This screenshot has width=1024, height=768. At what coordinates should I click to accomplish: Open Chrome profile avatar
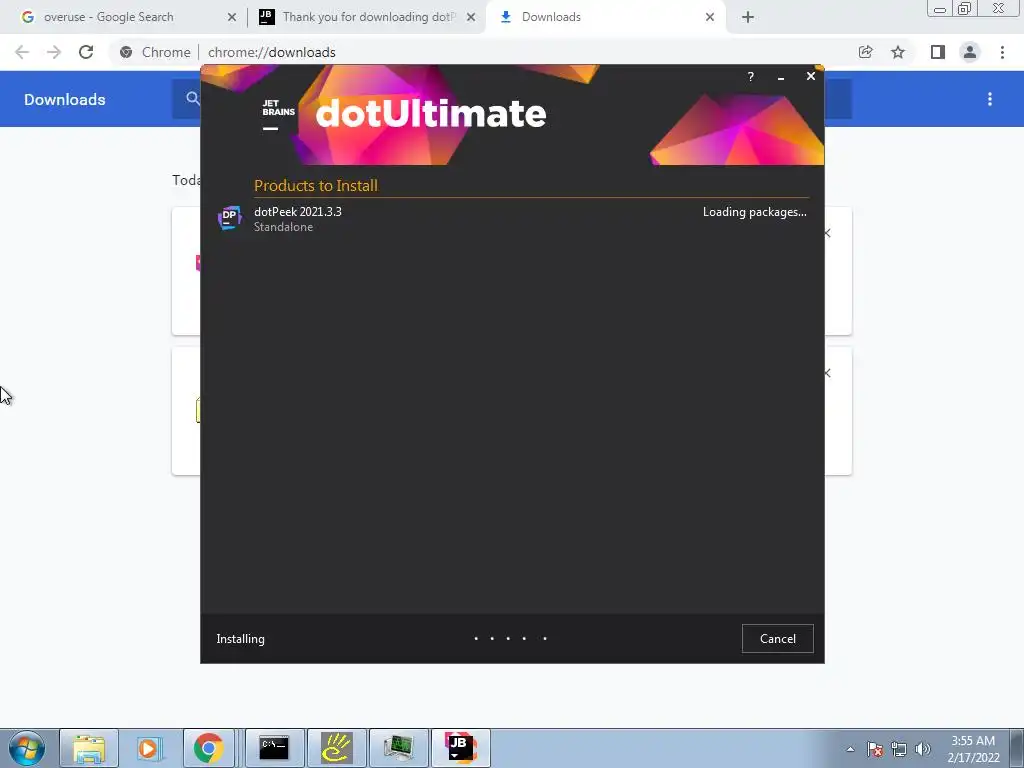click(970, 52)
